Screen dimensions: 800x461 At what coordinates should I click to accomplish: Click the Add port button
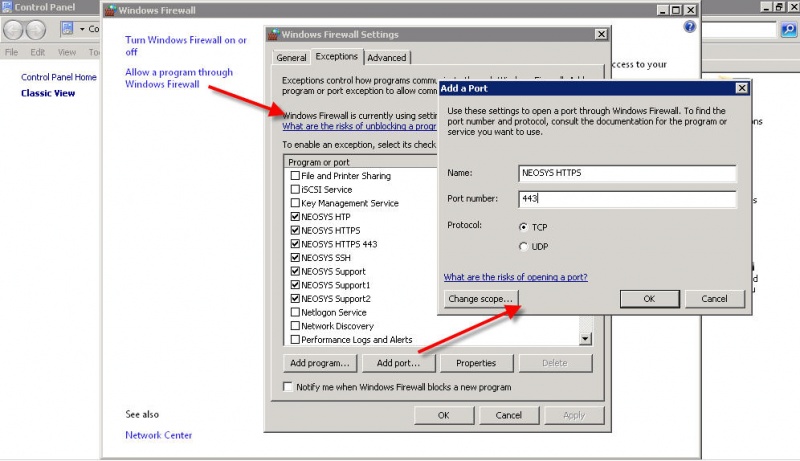coord(398,363)
